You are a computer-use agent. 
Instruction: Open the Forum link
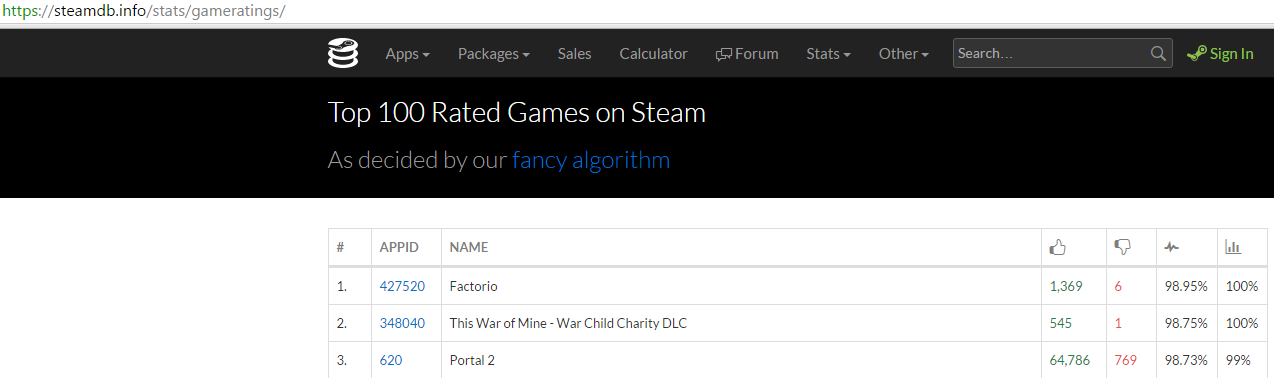coord(747,54)
